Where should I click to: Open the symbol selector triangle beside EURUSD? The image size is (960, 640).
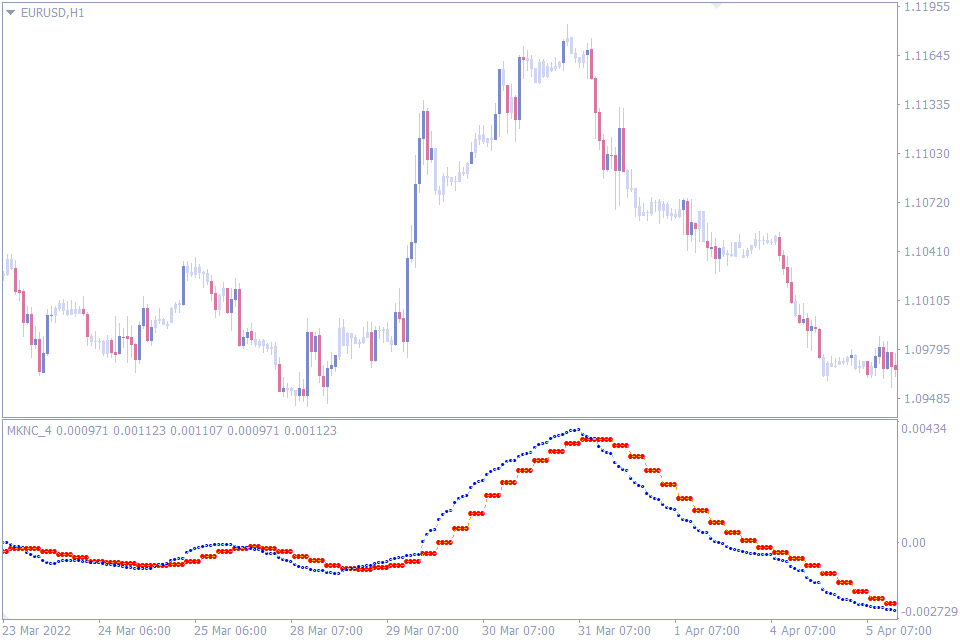click(x=9, y=14)
